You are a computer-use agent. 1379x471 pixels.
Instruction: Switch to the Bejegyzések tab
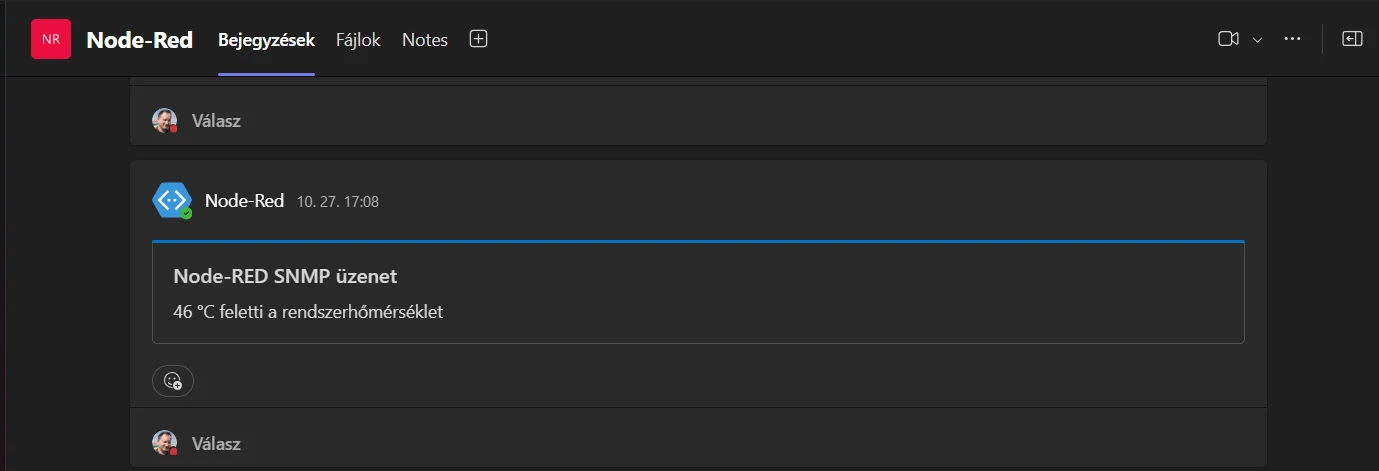[266, 40]
